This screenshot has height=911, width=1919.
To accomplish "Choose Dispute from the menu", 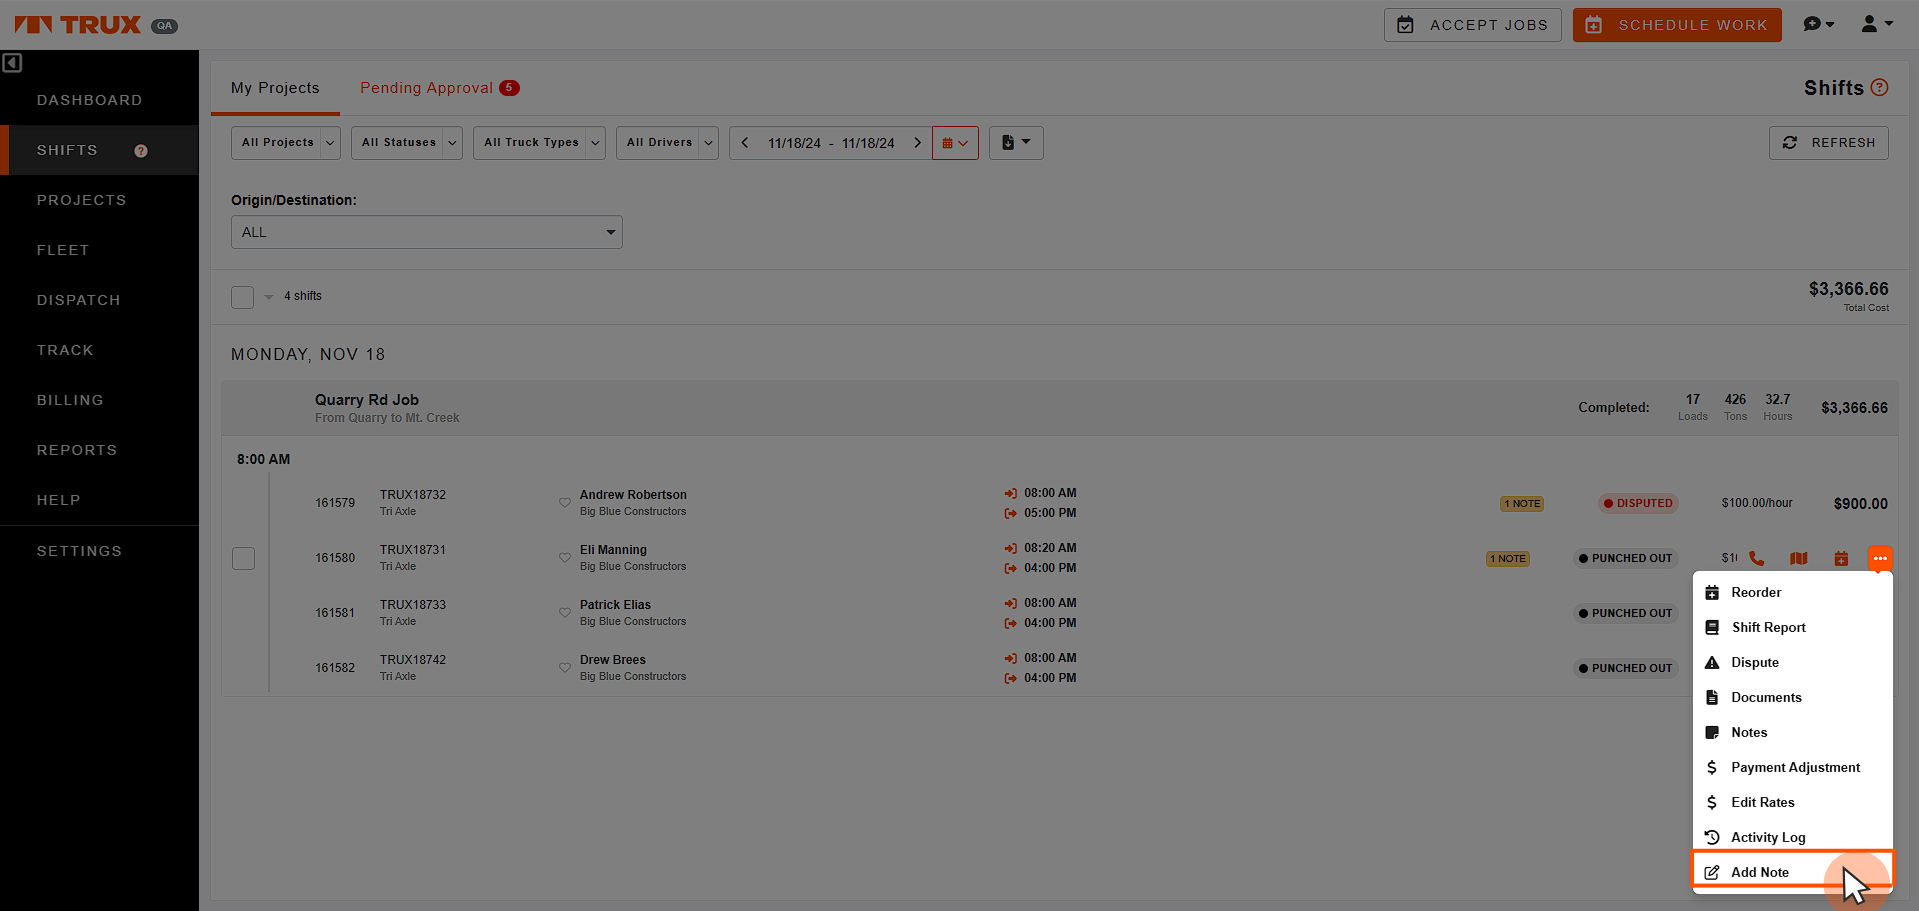I will pyautogui.click(x=1792, y=662).
